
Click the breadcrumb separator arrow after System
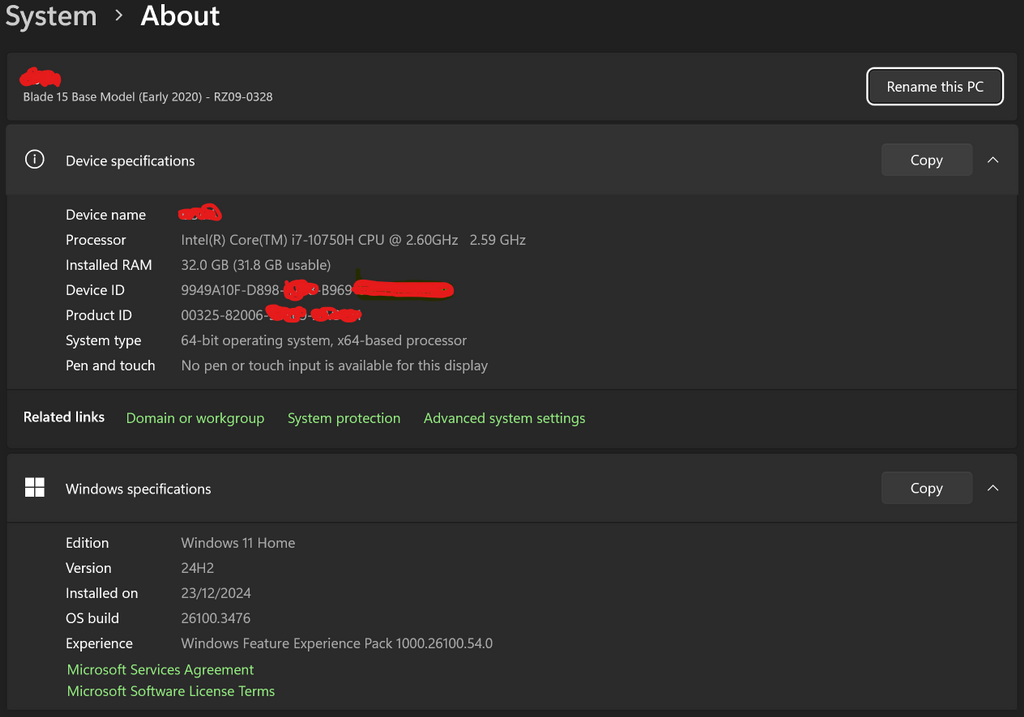(x=119, y=16)
